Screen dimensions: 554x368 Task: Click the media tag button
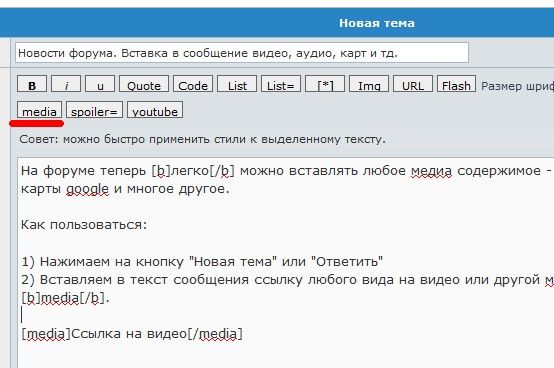pyautogui.click(x=40, y=110)
